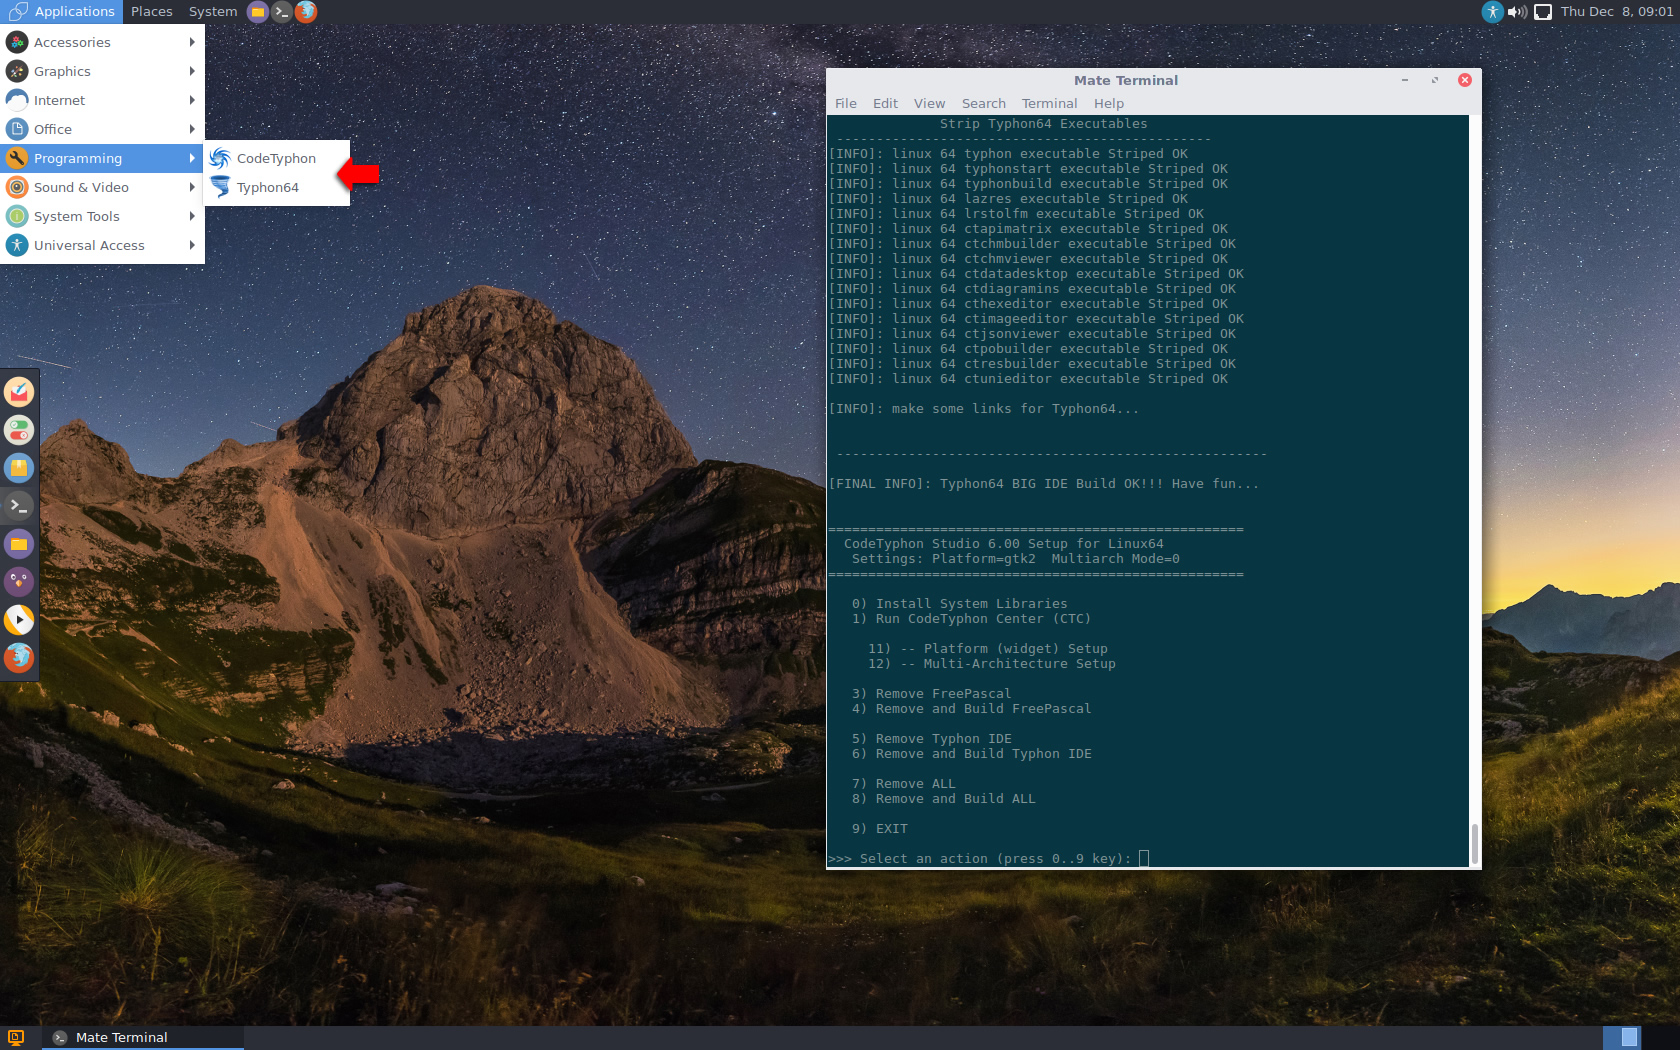Screen dimensions: 1680x1050
Task: Click the volume speaker icon
Action: [x=1518, y=12]
